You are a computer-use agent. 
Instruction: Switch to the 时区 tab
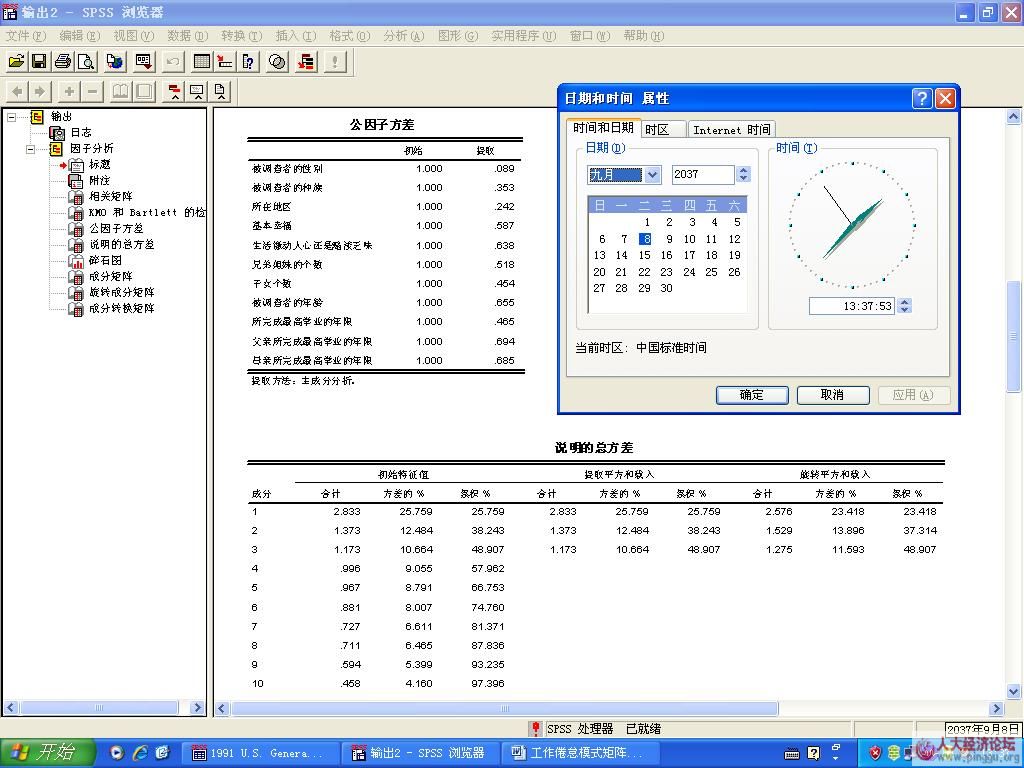point(662,129)
